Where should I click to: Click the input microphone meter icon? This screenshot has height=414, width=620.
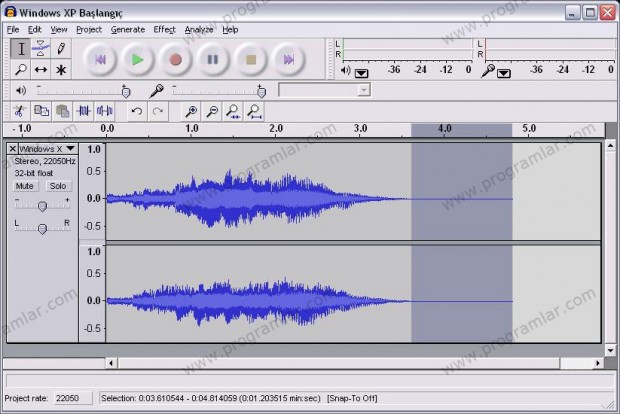pyautogui.click(x=488, y=71)
